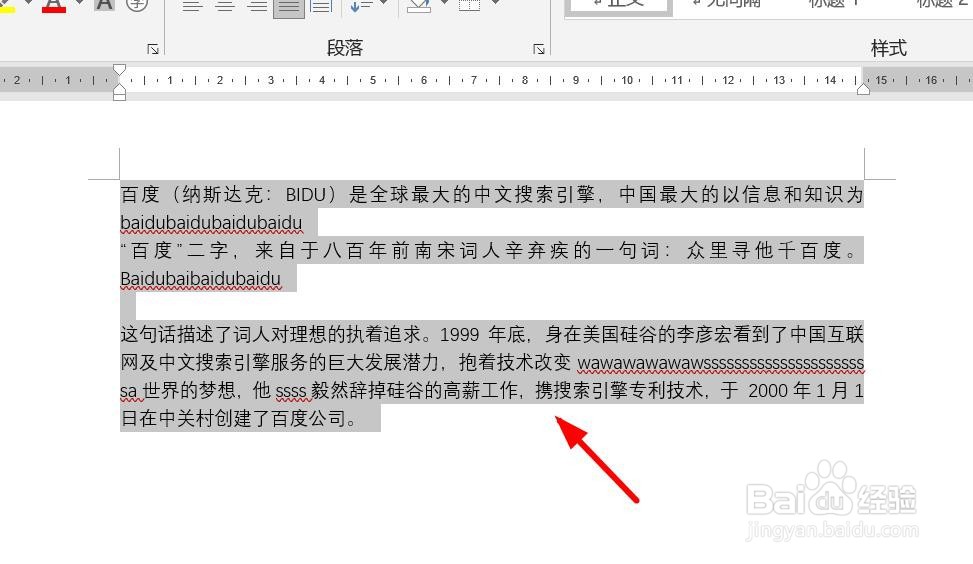Screen dimensions: 973x564
Task: Click the ruler at the 8 mark
Action: pos(524,80)
